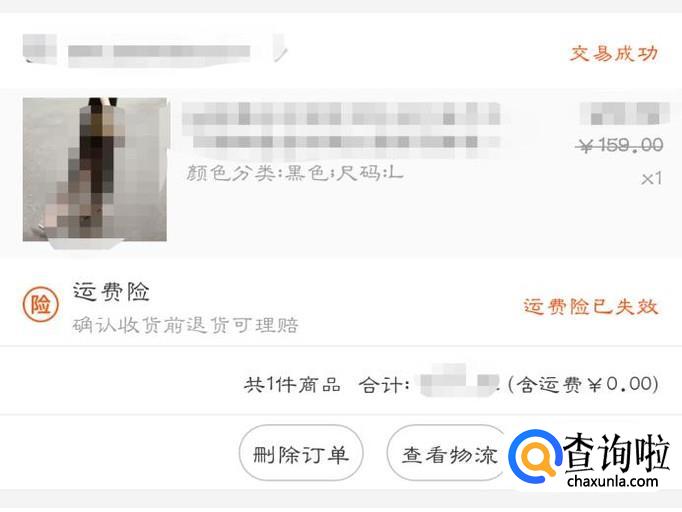The image size is (682, 512).
Task: Click the struck-through ¥159.00 price
Action: click(x=619, y=145)
